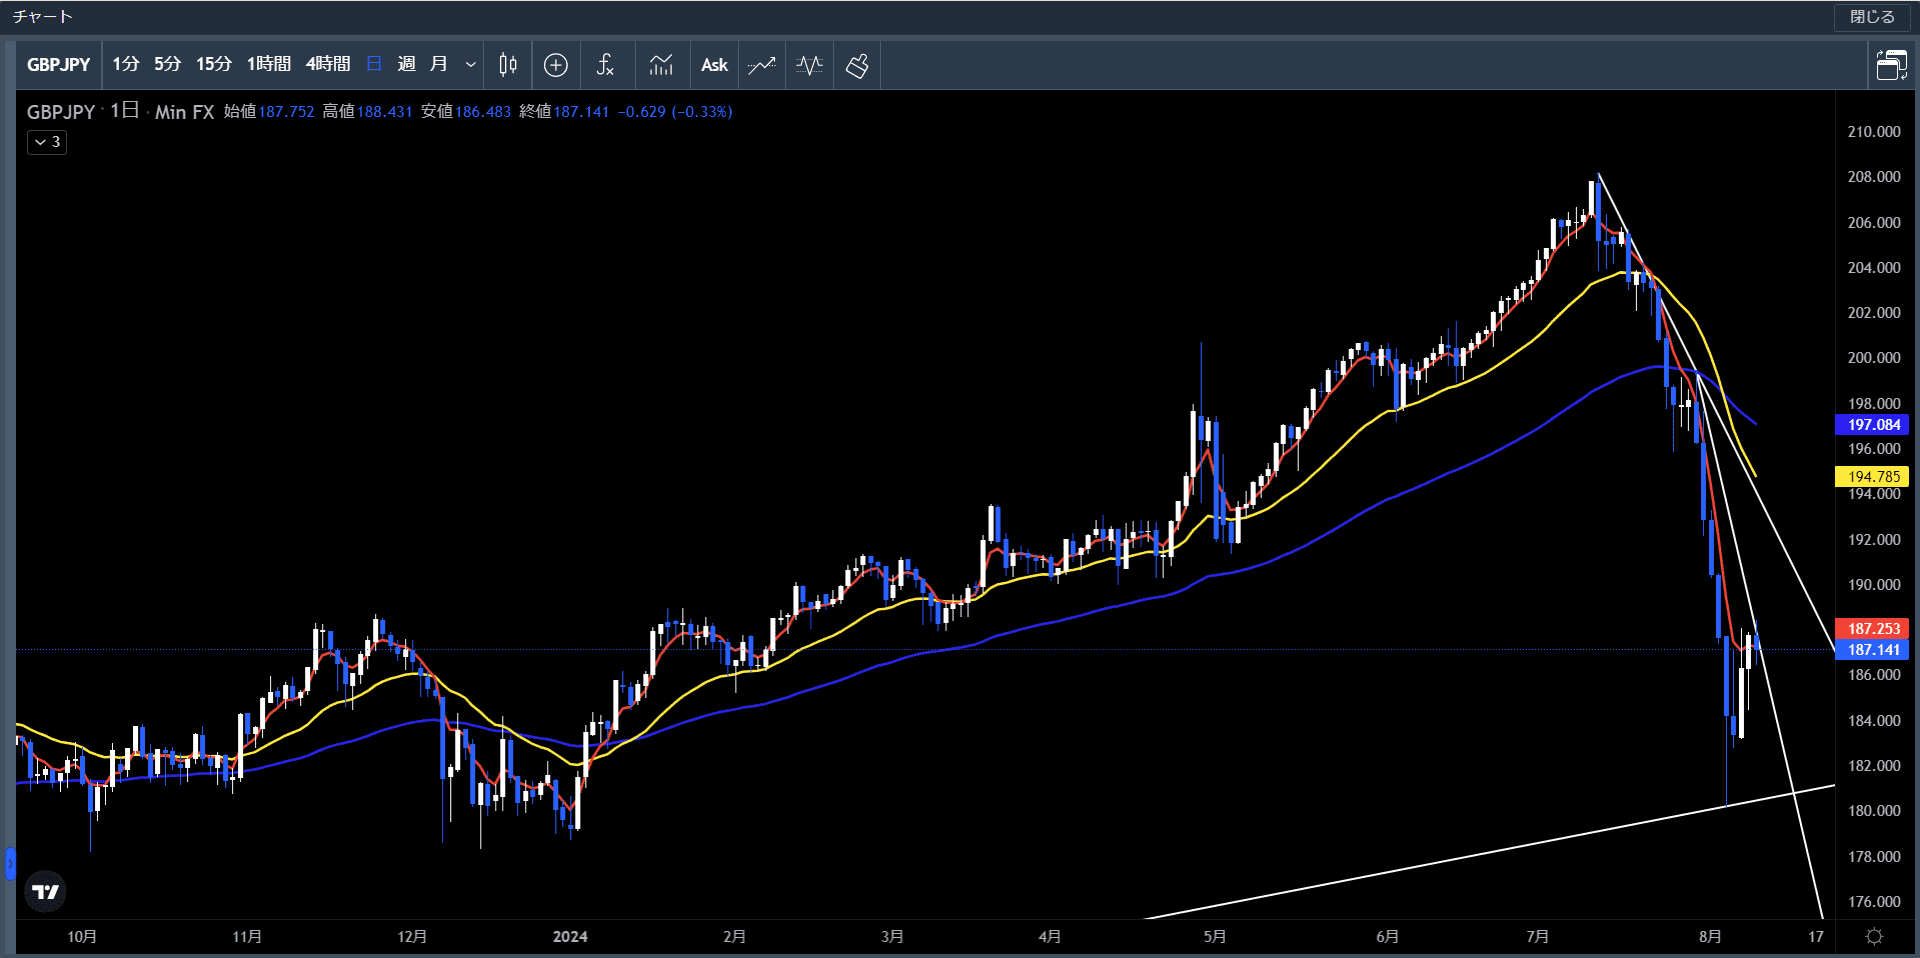Click the pulse waveform icon in toolbar
1920x958 pixels.
point(809,65)
